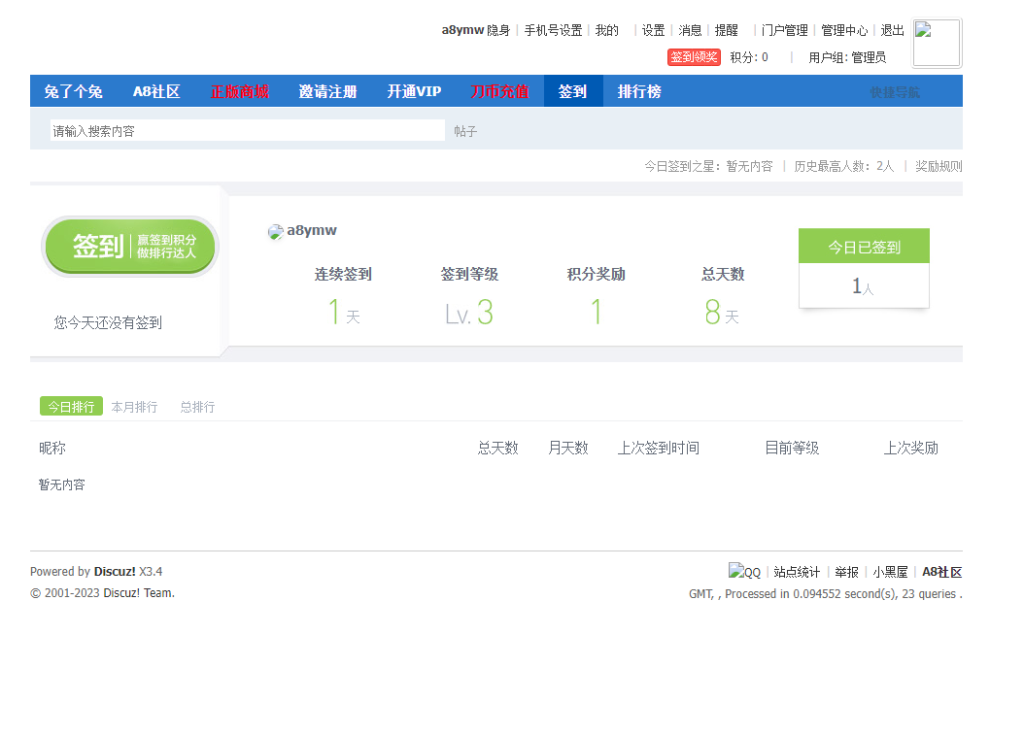This screenshot has width=1024, height=734.
Task: Click 总天数 8天 value
Action: [x=722, y=313]
